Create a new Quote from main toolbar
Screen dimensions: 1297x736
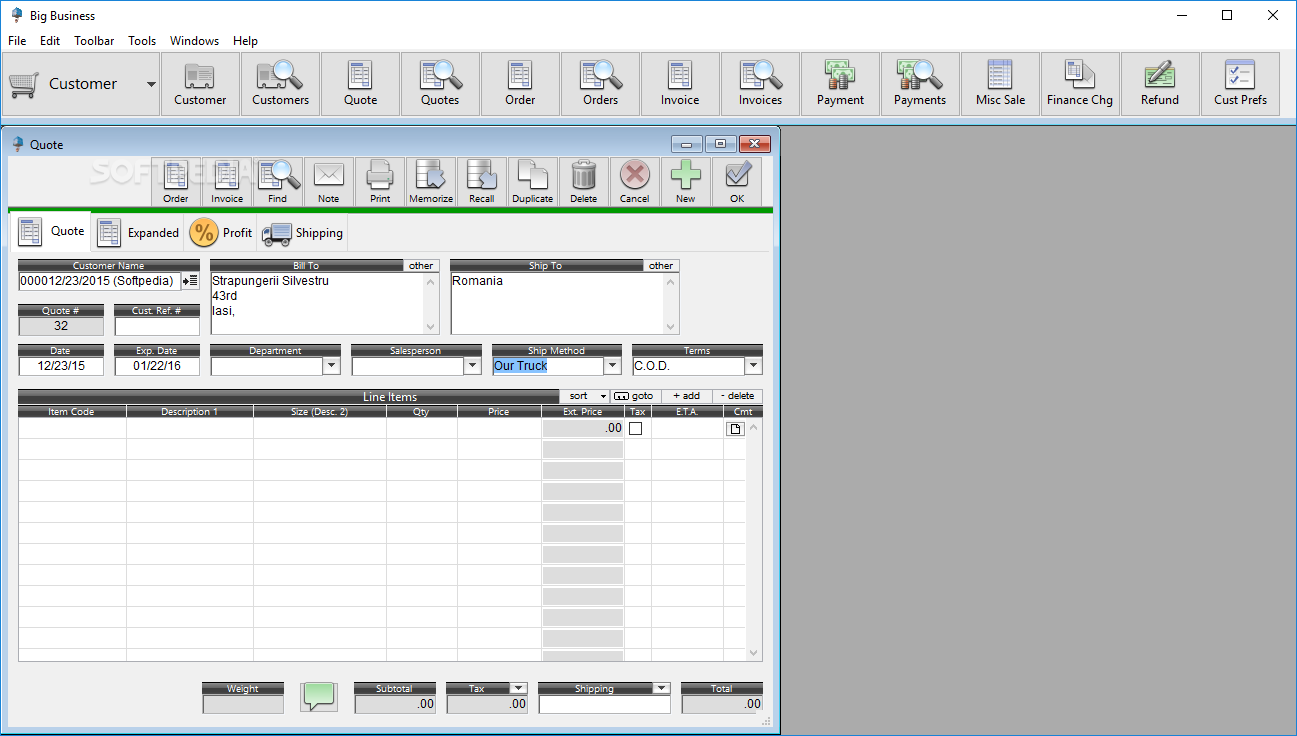(360, 84)
